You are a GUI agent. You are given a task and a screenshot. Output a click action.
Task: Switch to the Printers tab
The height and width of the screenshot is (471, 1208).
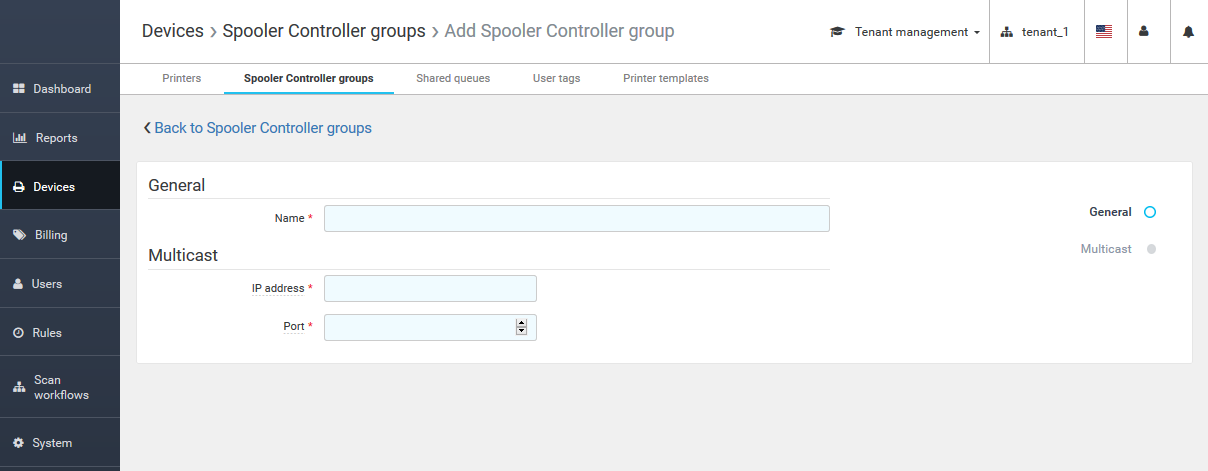tap(181, 78)
